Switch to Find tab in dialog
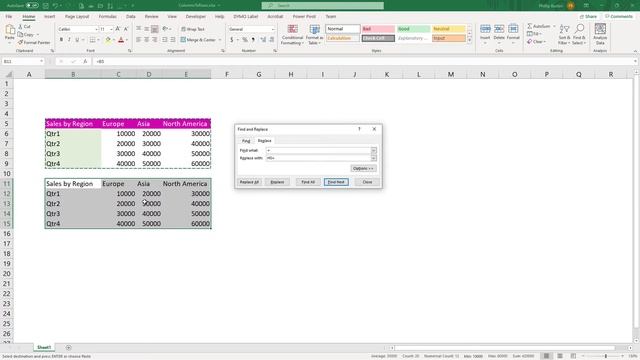This screenshot has width=640, height=360. click(x=246, y=141)
